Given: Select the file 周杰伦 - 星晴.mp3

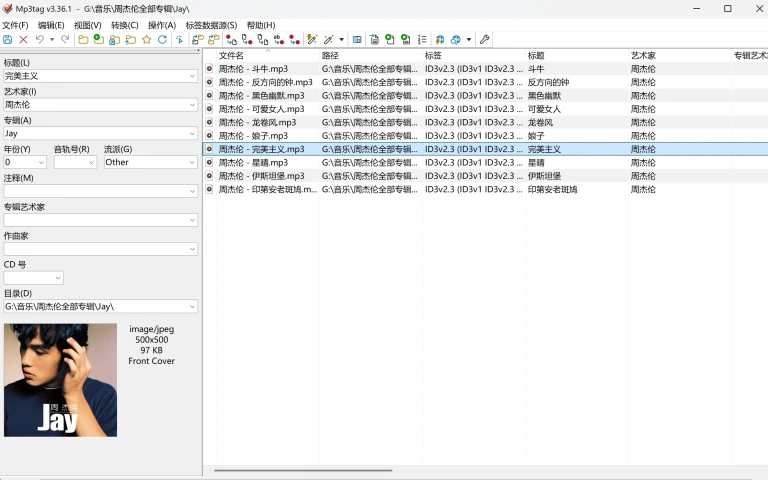Looking at the screenshot, I should (x=253, y=163).
